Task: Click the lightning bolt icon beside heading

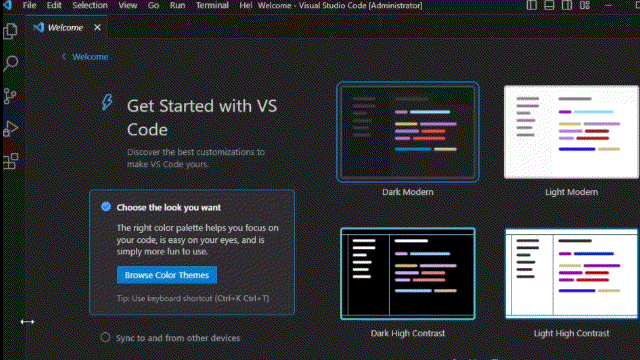Action: click(107, 102)
